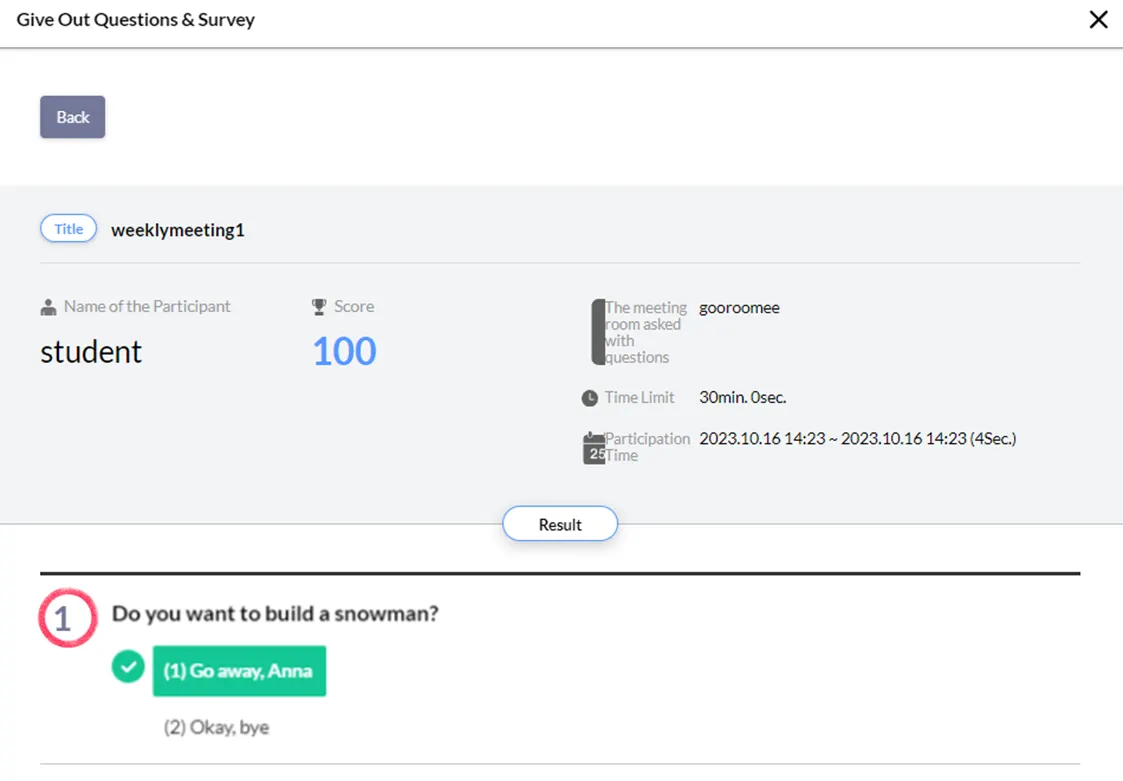Select answer "(2) Okay, bye"

point(216,727)
